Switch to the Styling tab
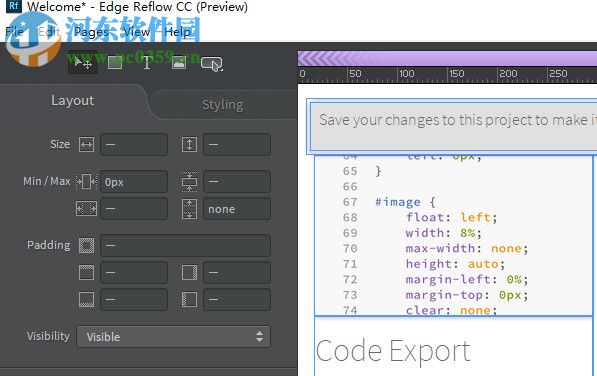Image resolution: width=597 pixels, height=376 pixels. tap(223, 105)
